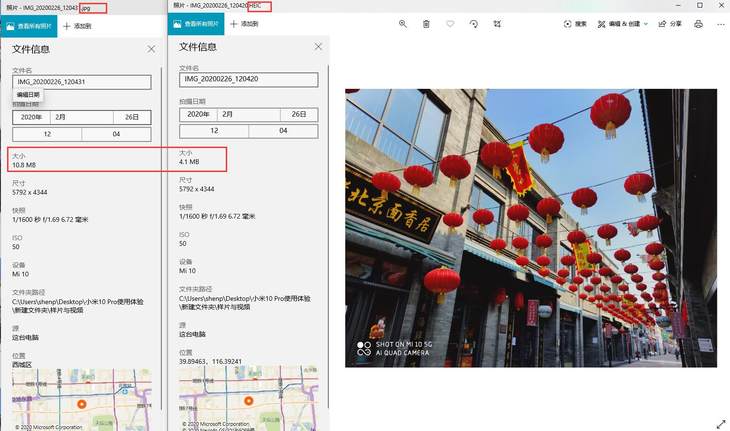Close the right 文件信息 panel
730x431 pixels.
click(319, 47)
